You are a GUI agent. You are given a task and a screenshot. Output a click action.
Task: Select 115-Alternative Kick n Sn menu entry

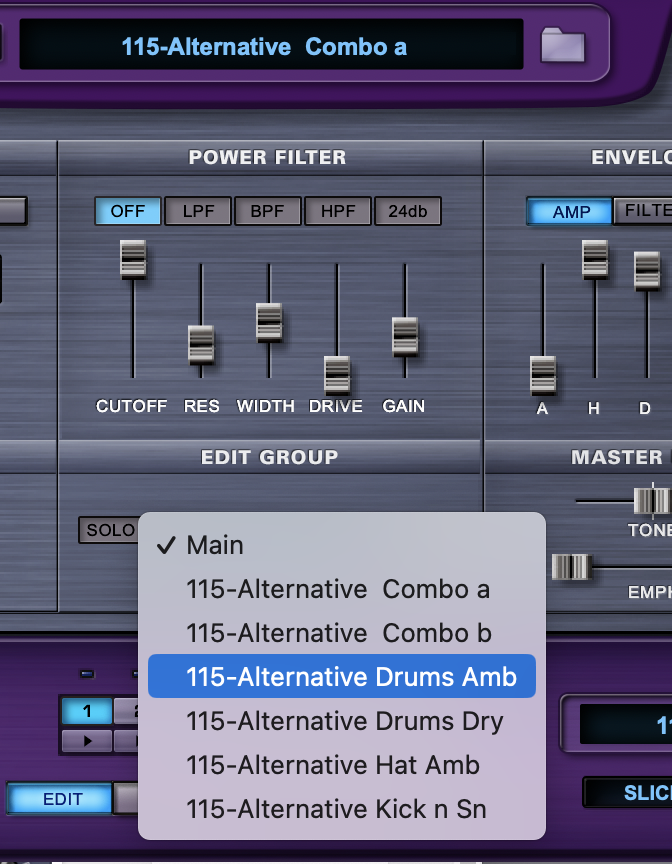(x=342, y=809)
